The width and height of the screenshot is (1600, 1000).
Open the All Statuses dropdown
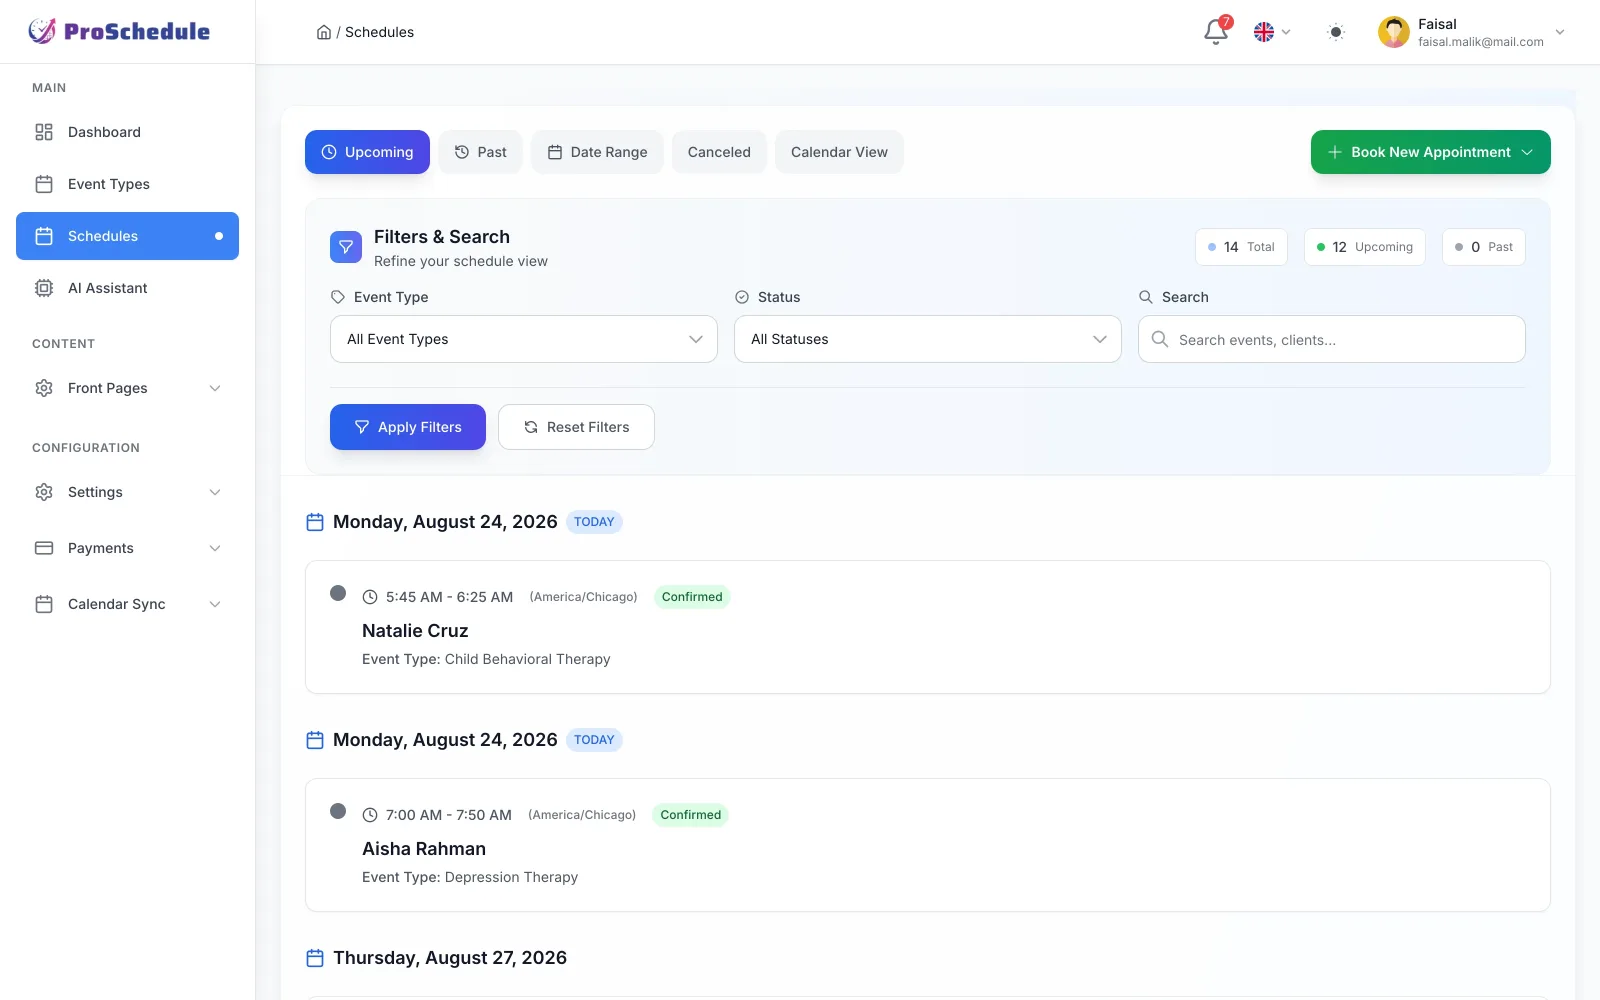pos(928,339)
